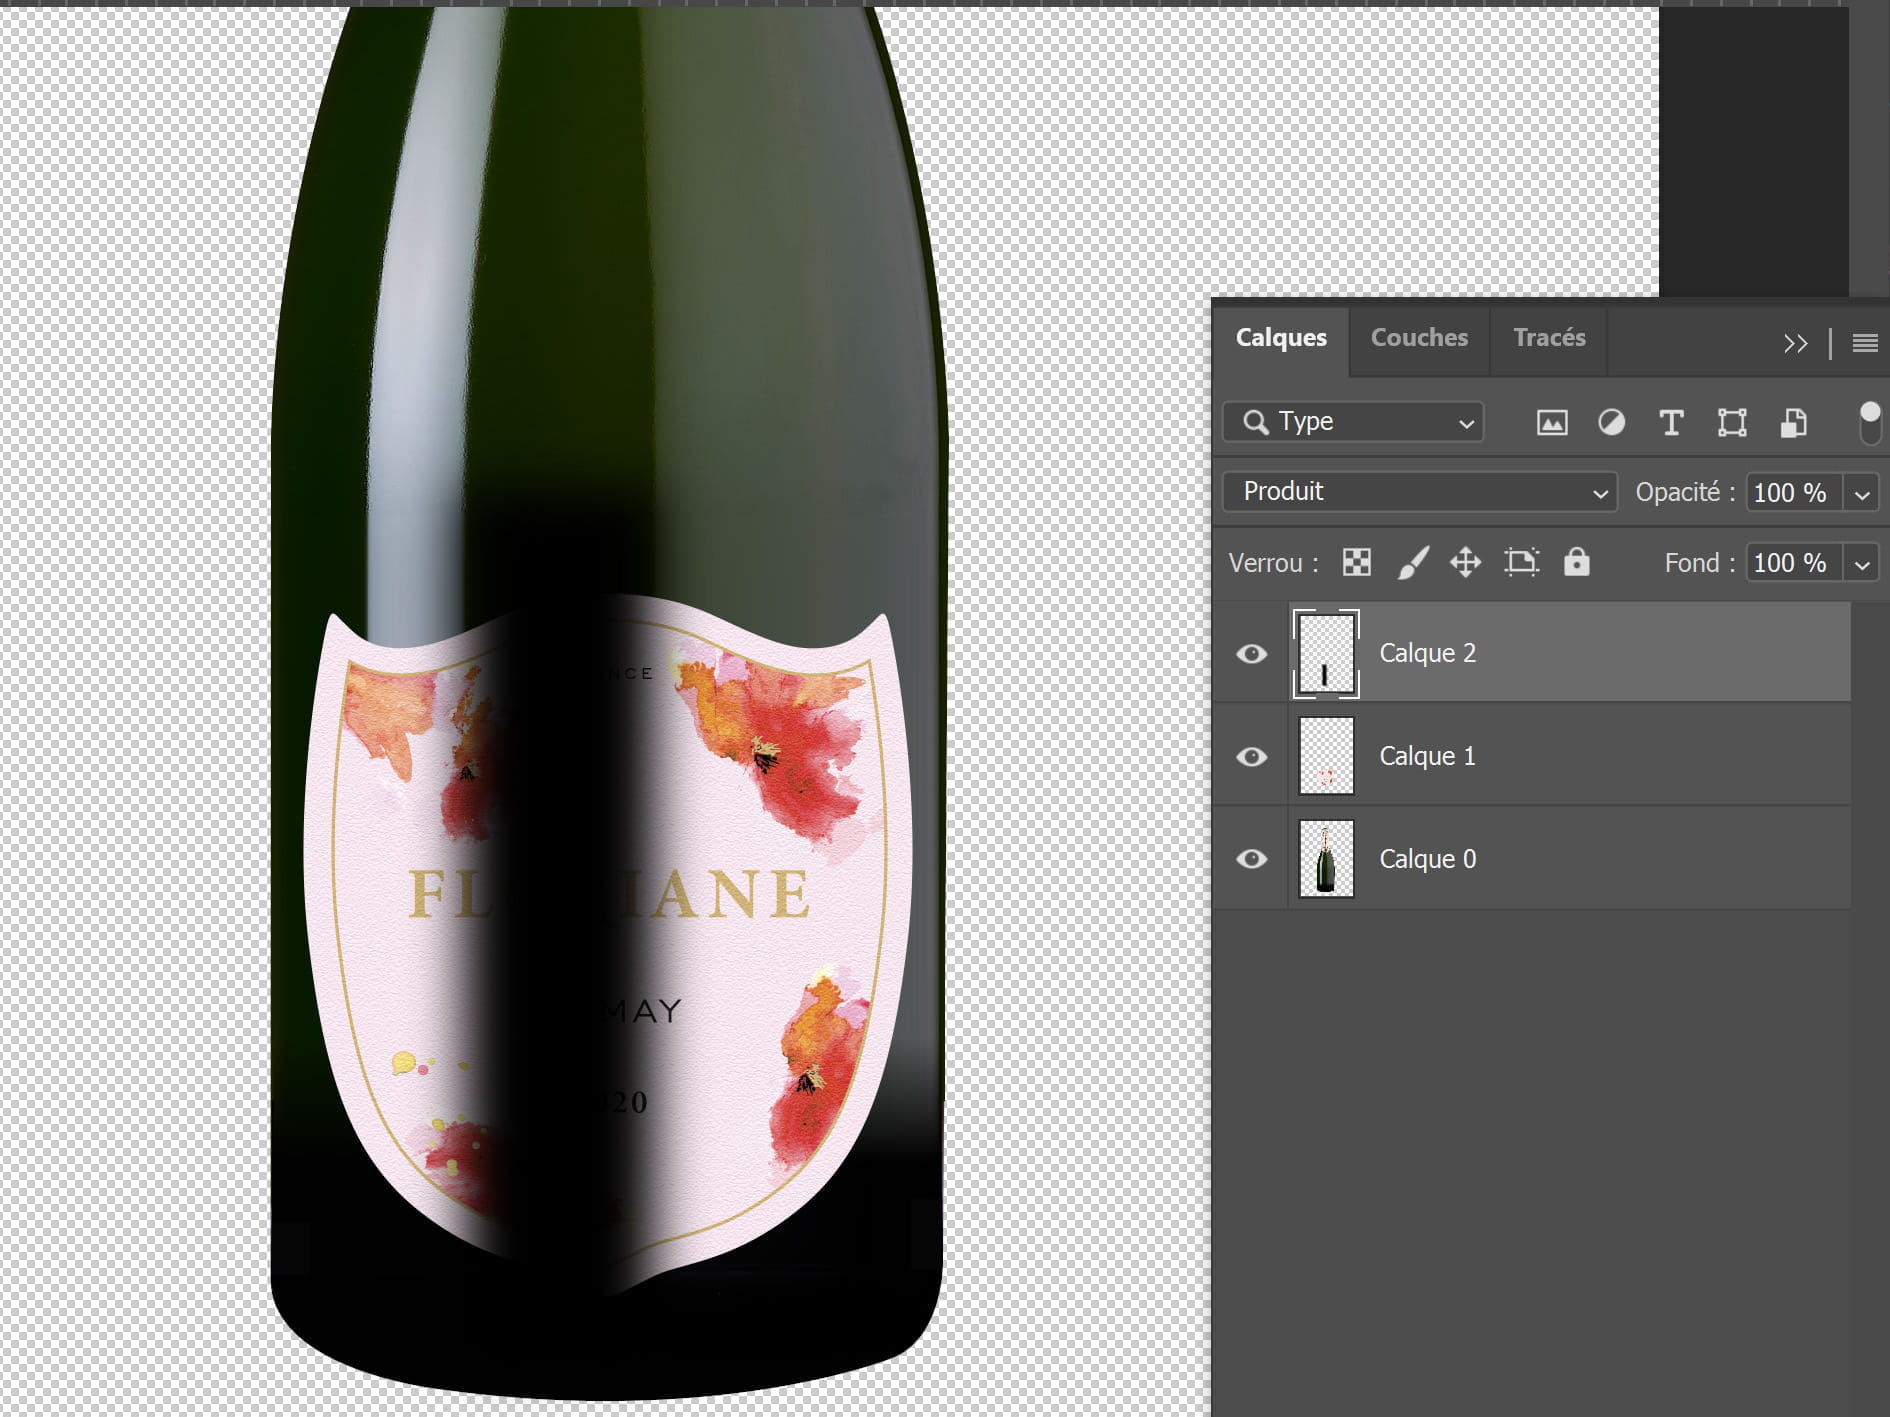Filter layers by adjustment layer type
1890x1417 pixels.
1611,423
